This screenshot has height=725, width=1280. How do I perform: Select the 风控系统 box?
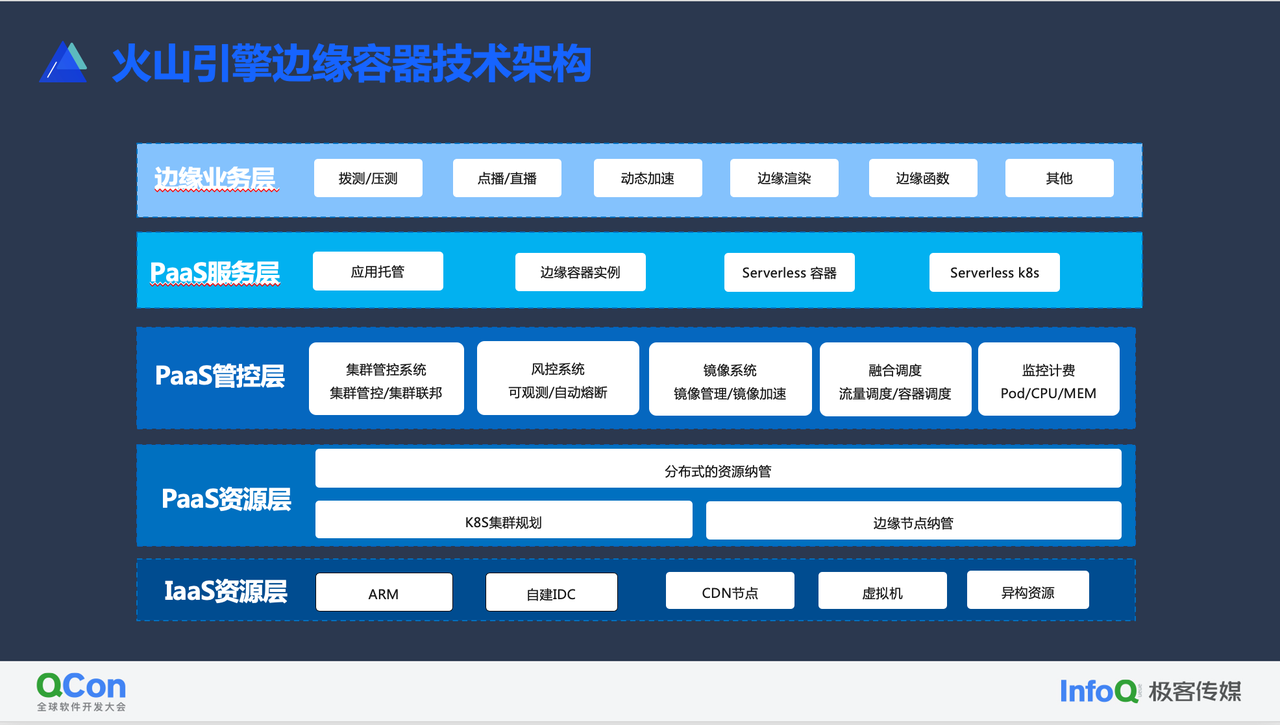pos(558,378)
